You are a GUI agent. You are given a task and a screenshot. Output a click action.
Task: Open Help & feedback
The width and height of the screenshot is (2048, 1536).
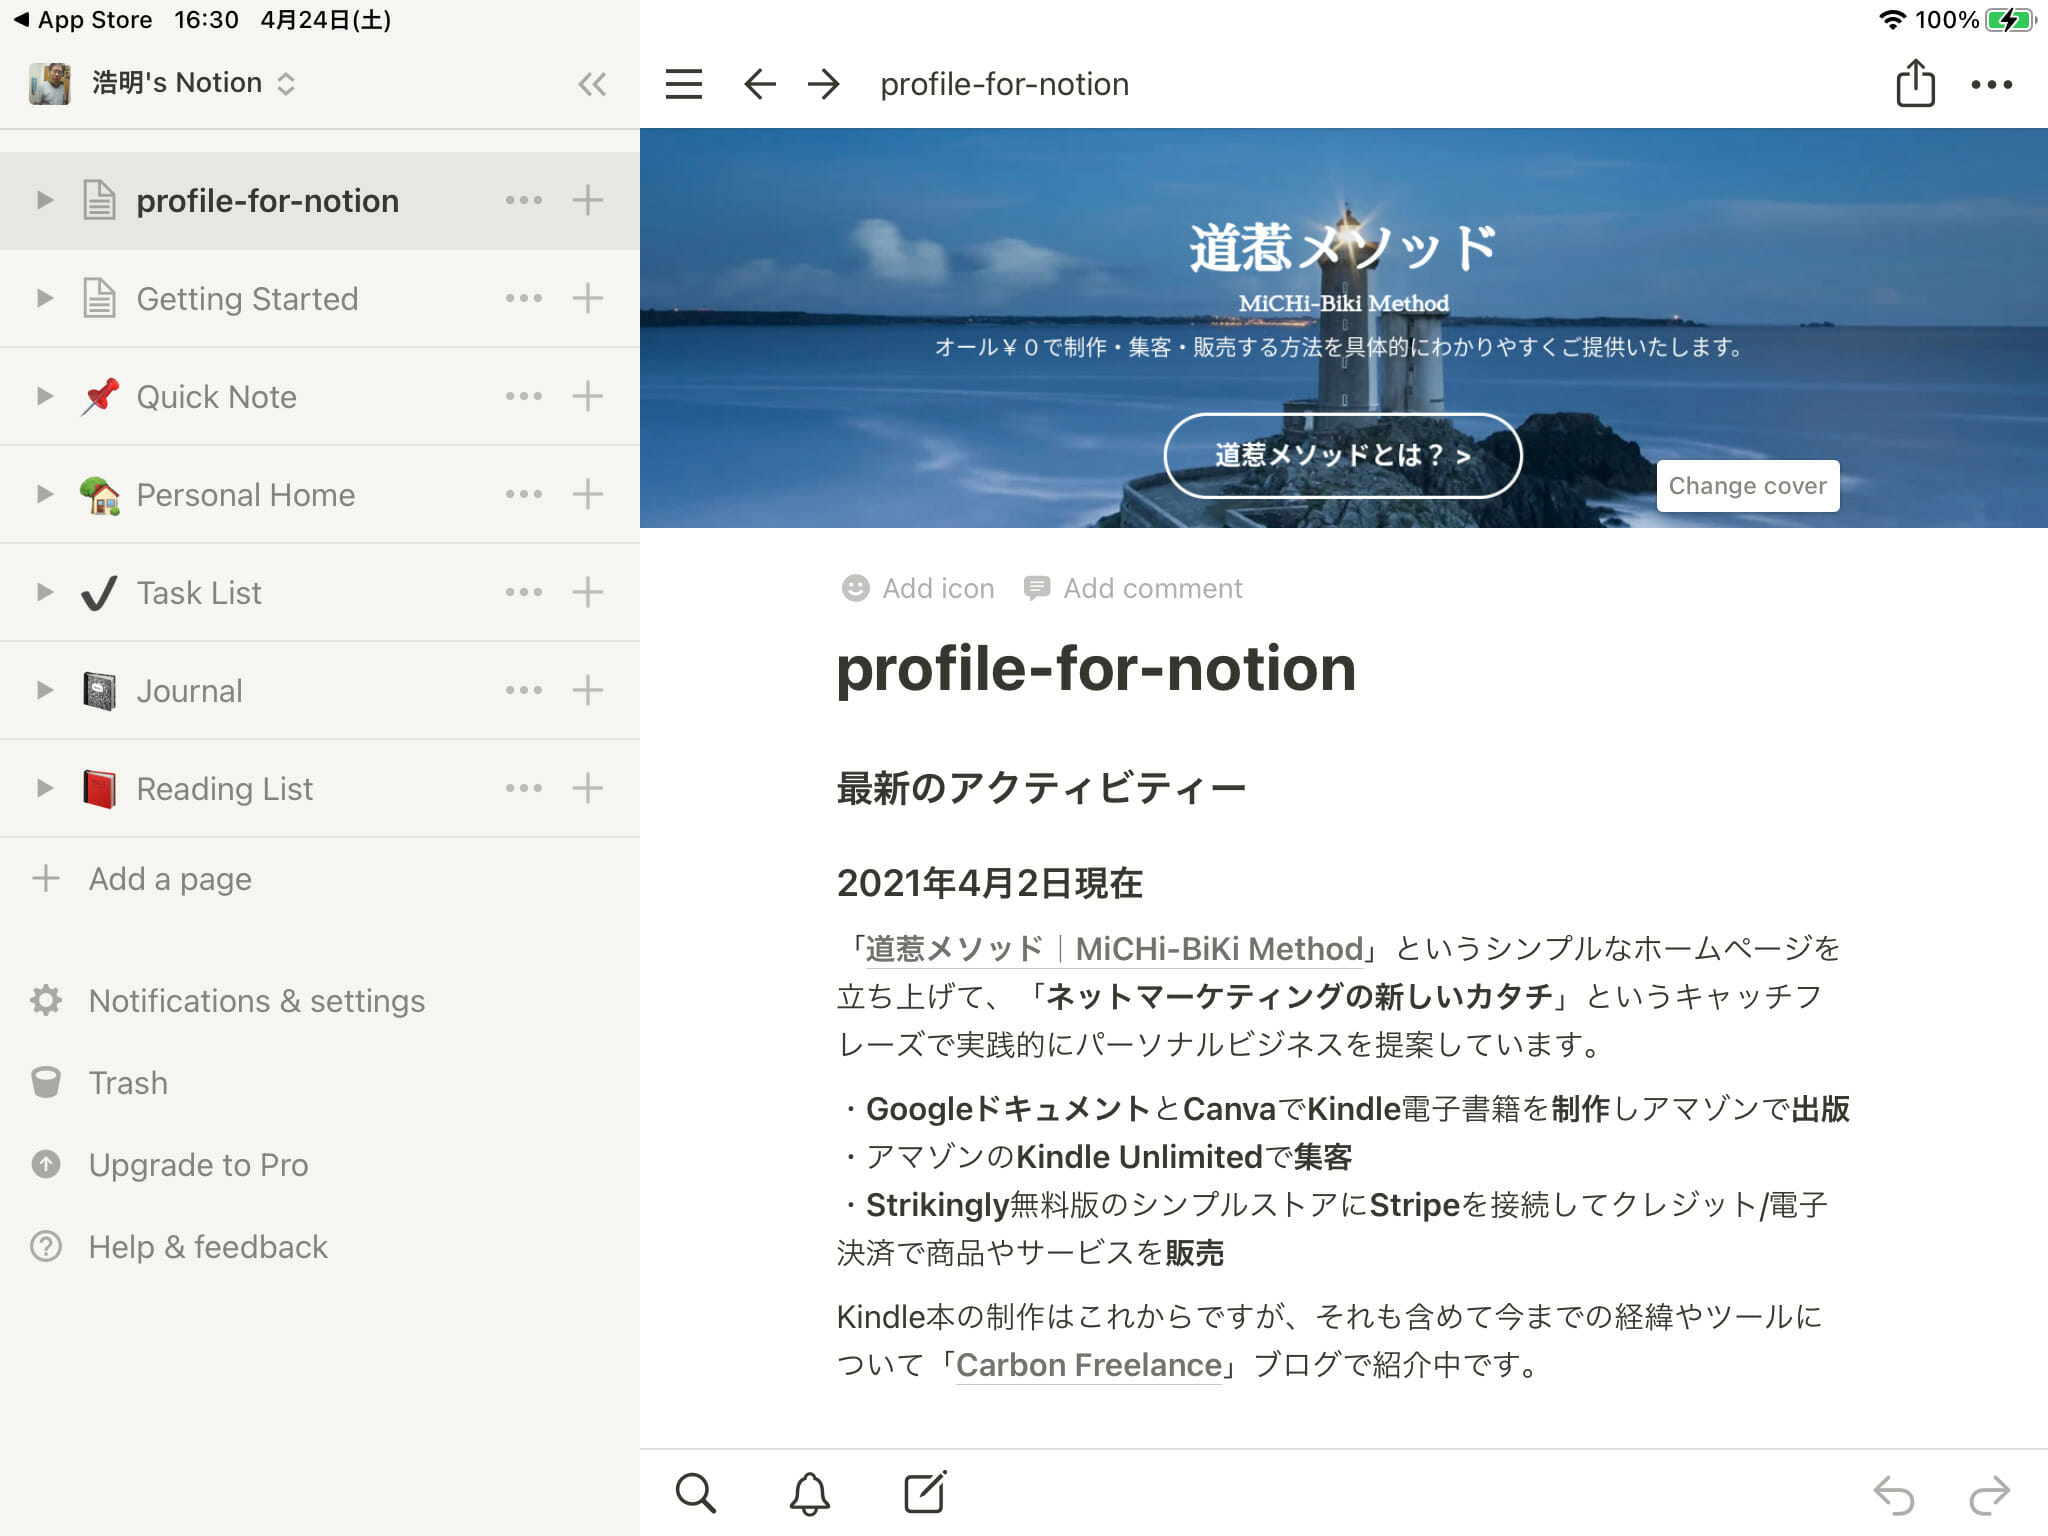click(178, 1247)
